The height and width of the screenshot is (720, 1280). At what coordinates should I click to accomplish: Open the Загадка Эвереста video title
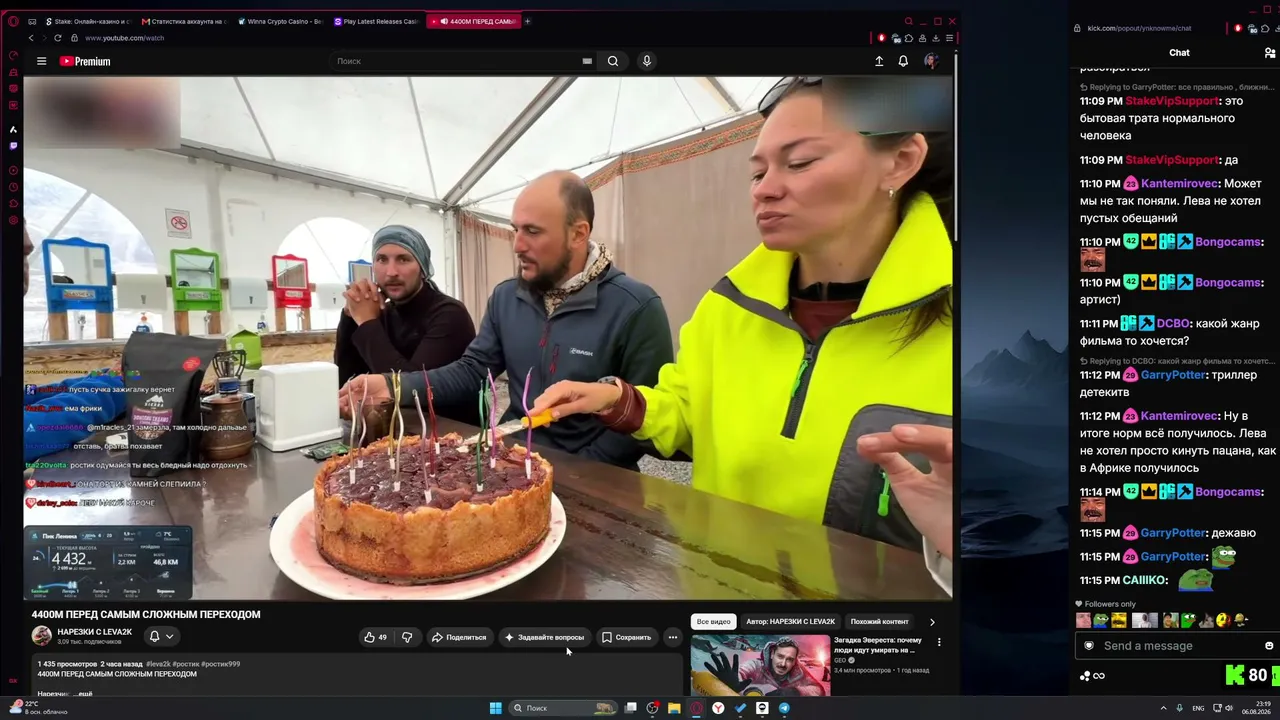click(878, 644)
